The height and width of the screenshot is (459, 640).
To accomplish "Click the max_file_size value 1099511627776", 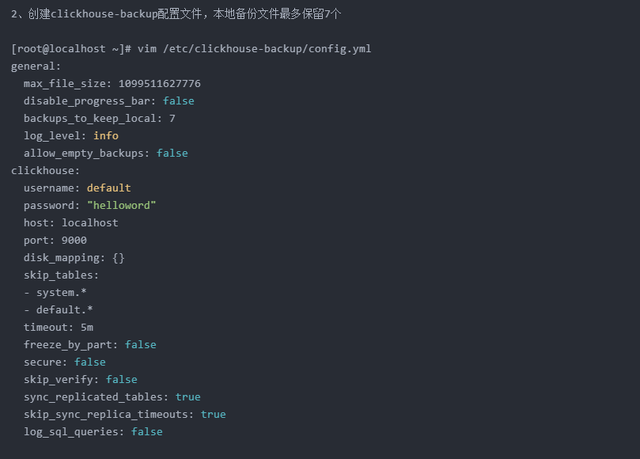I will point(159,84).
